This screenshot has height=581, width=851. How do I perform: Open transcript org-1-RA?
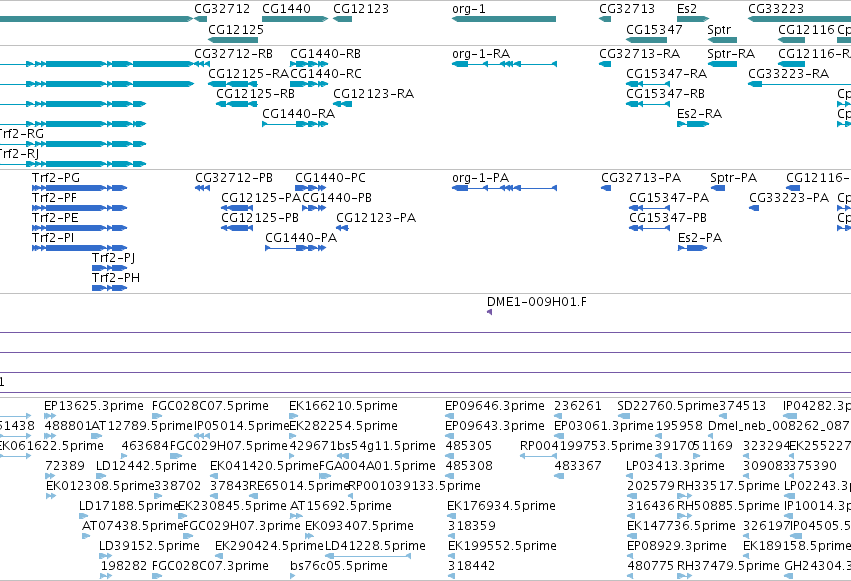coord(481,54)
